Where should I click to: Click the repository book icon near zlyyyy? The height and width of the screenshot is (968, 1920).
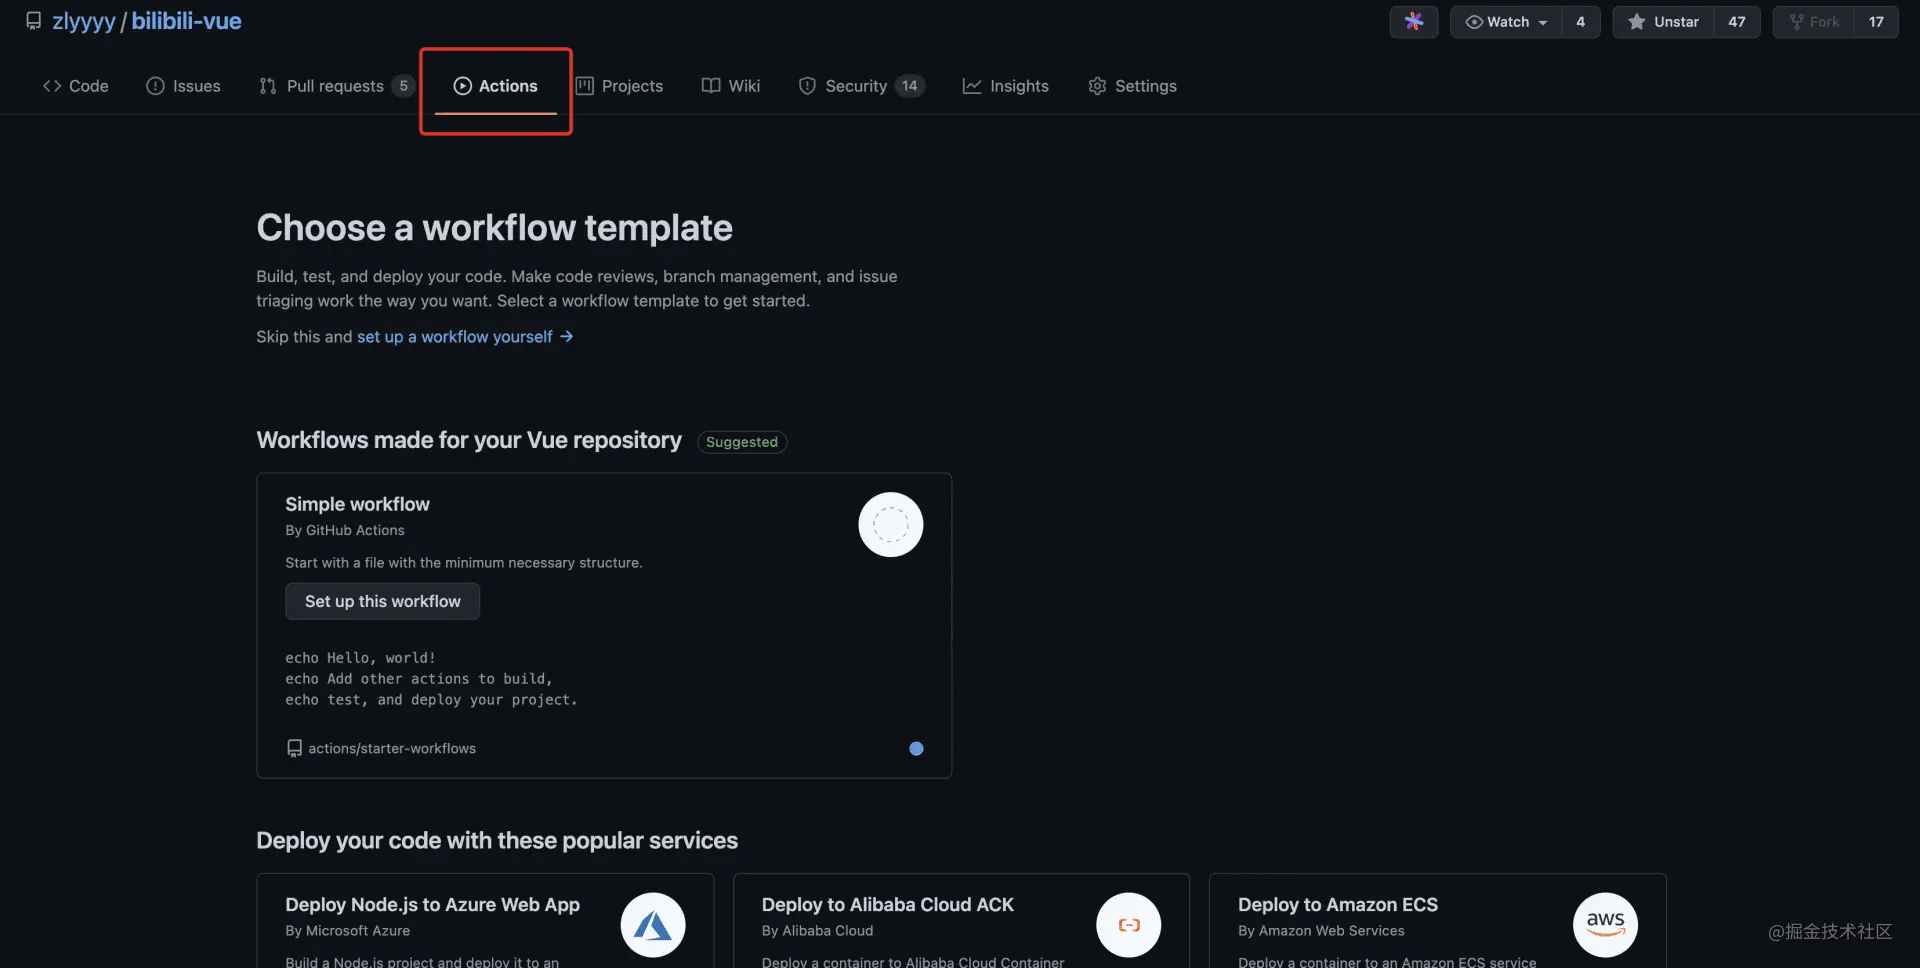click(33, 21)
